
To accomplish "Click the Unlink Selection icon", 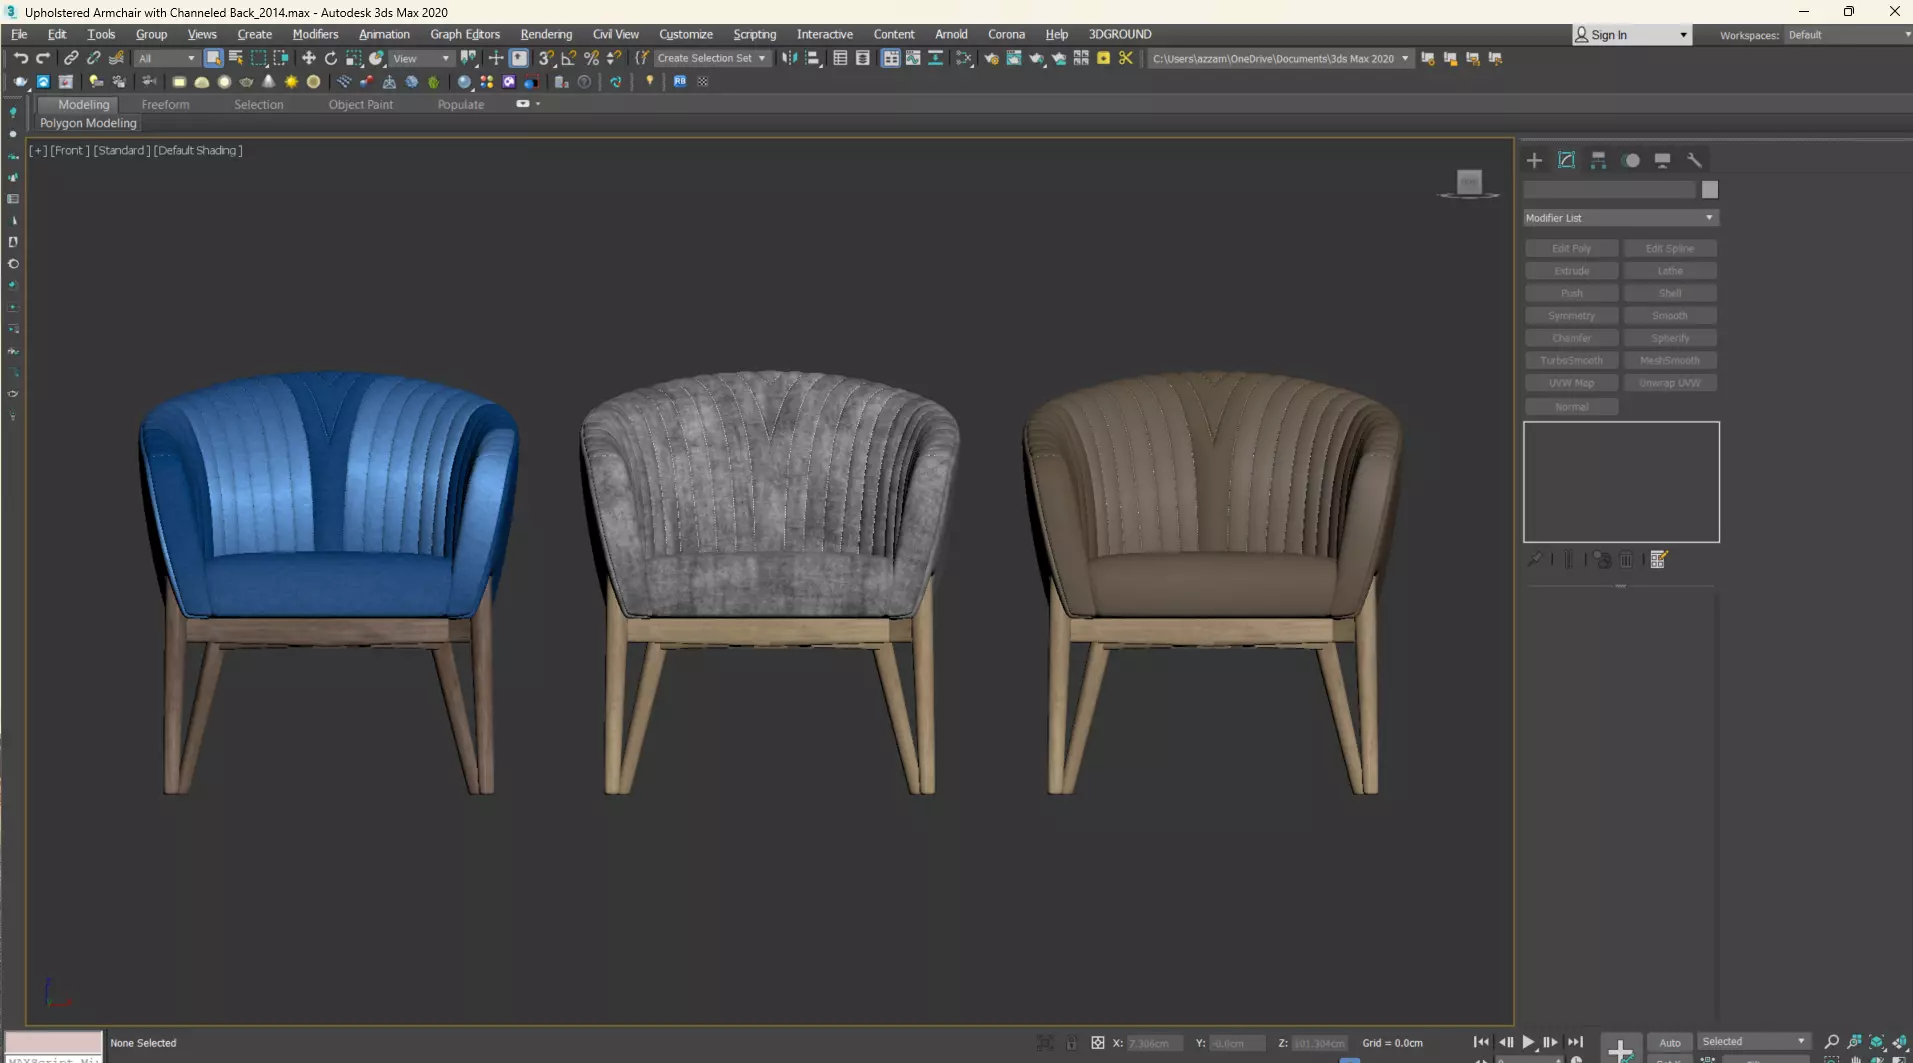I will click(93, 58).
